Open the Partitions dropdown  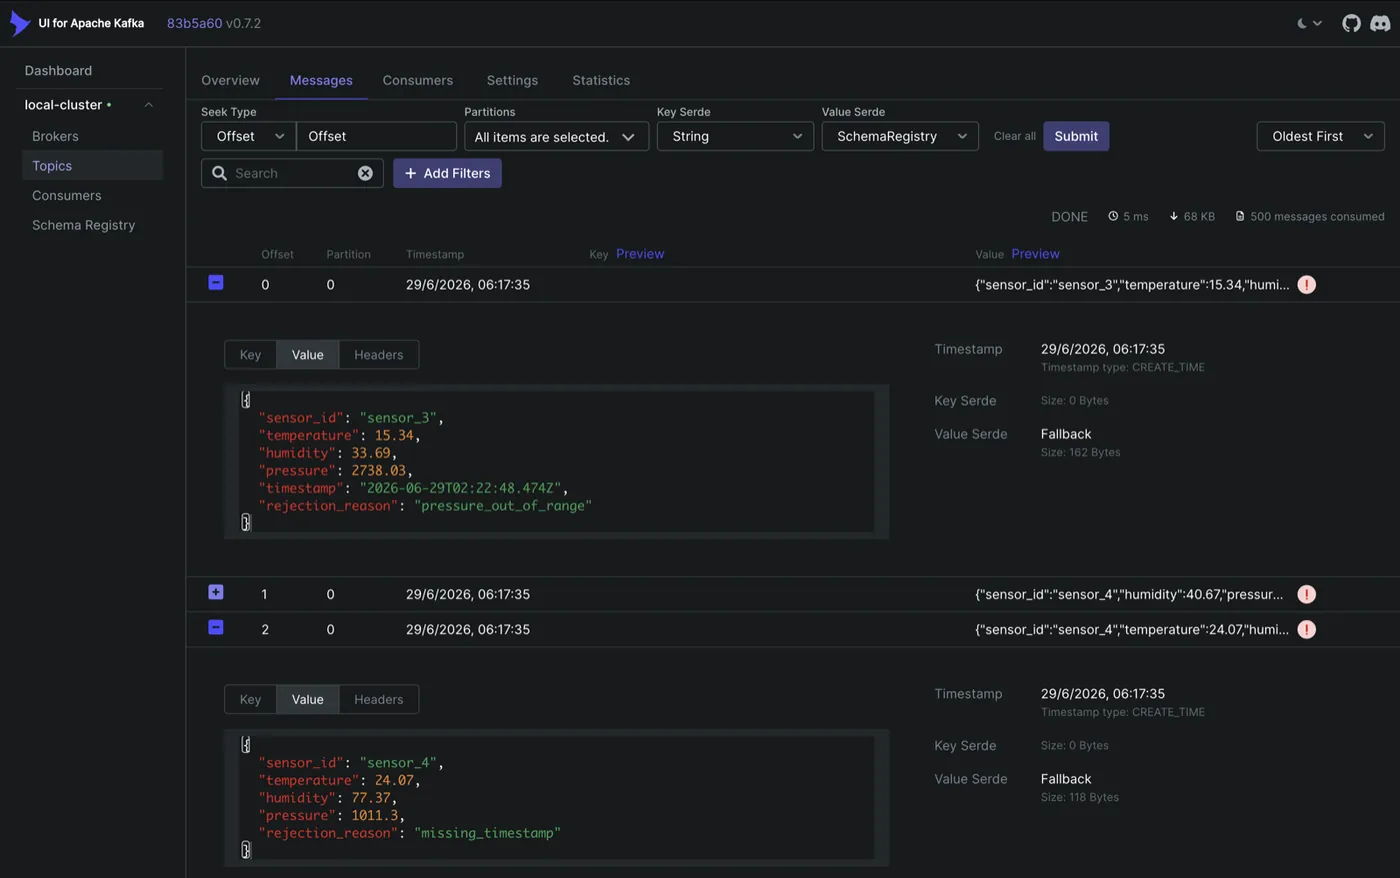[x=556, y=136]
